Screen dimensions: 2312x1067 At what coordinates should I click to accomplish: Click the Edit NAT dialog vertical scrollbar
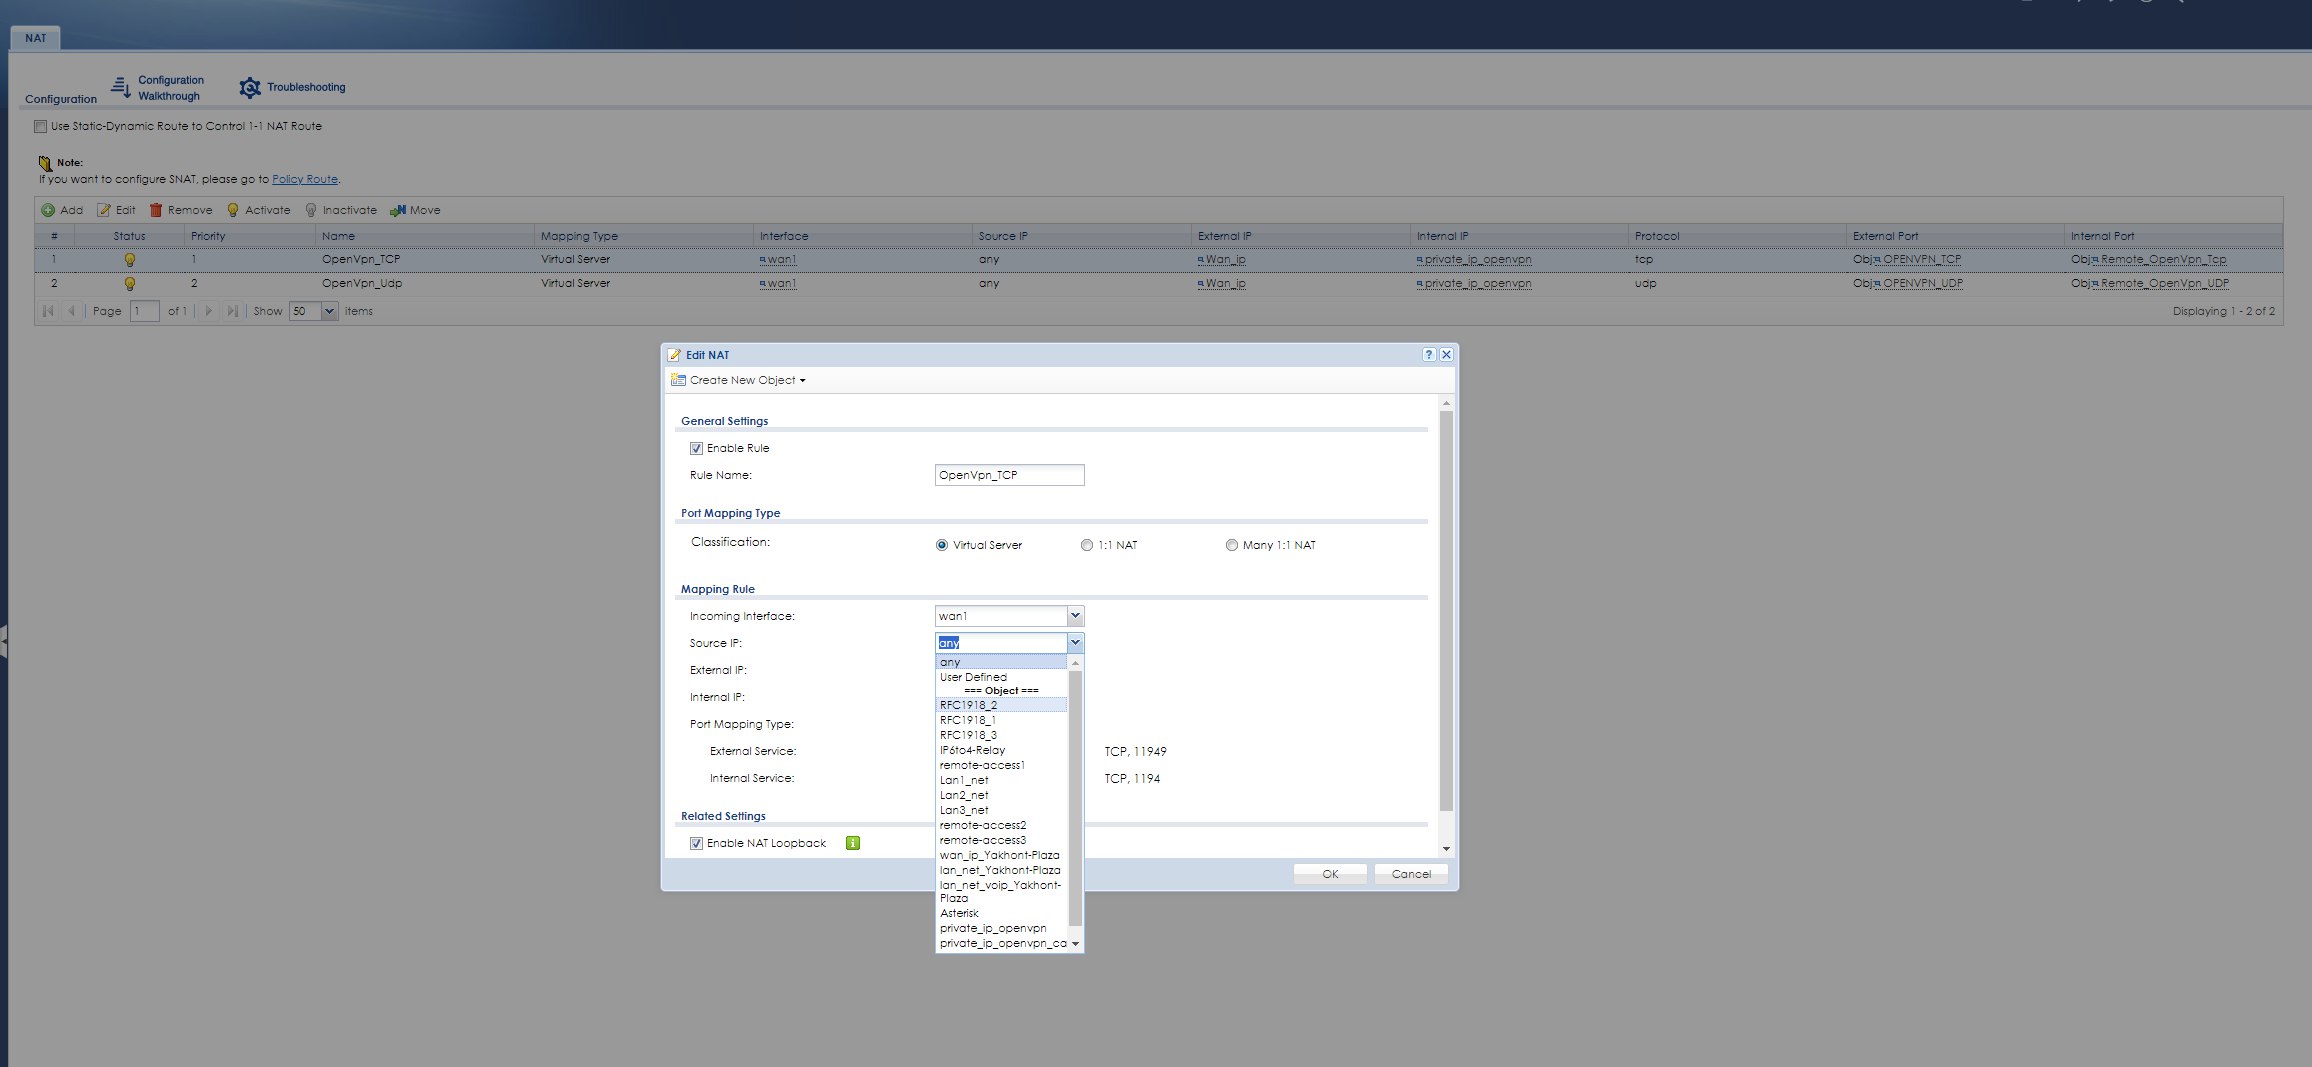pyautogui.click(x=1446, y=610)
